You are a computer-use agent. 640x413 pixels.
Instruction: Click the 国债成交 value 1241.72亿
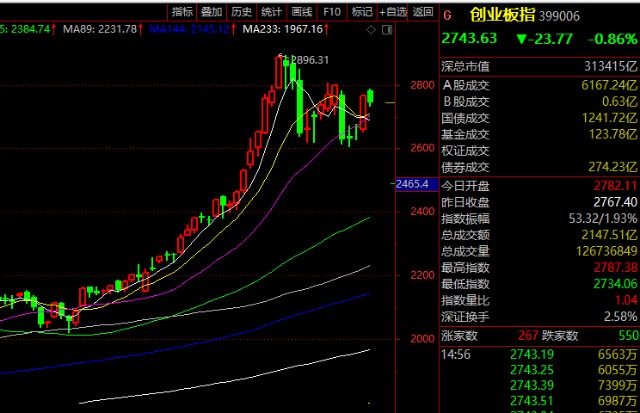(609, 118)
